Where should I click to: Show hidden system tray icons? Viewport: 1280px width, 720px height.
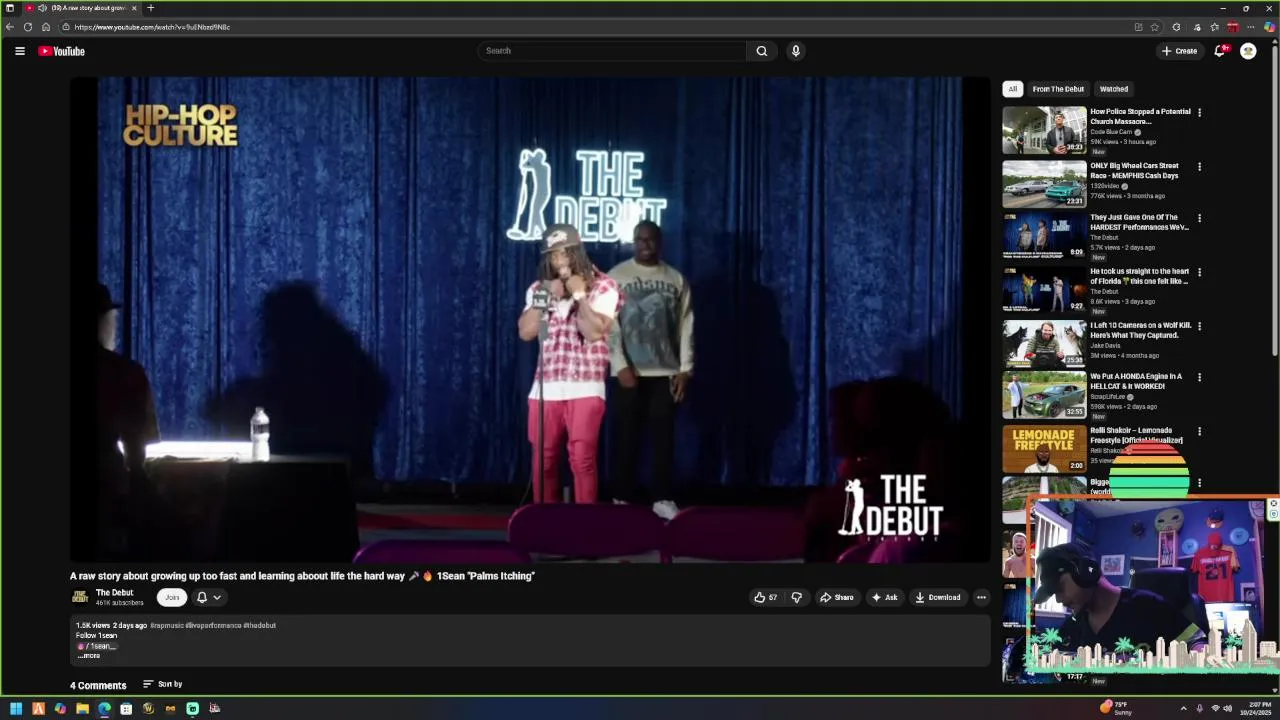tap(1183, 708)
